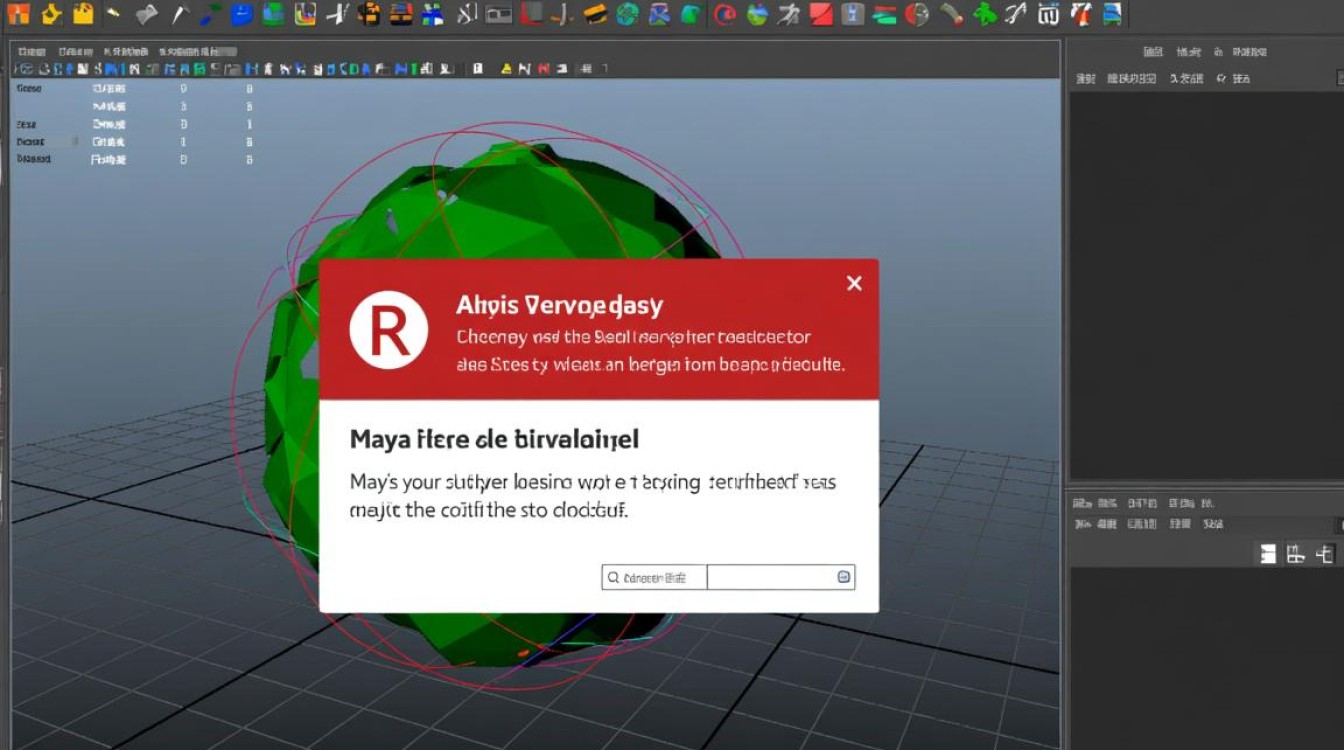Click the red swirl circle shelf icon

click(726, 14)
